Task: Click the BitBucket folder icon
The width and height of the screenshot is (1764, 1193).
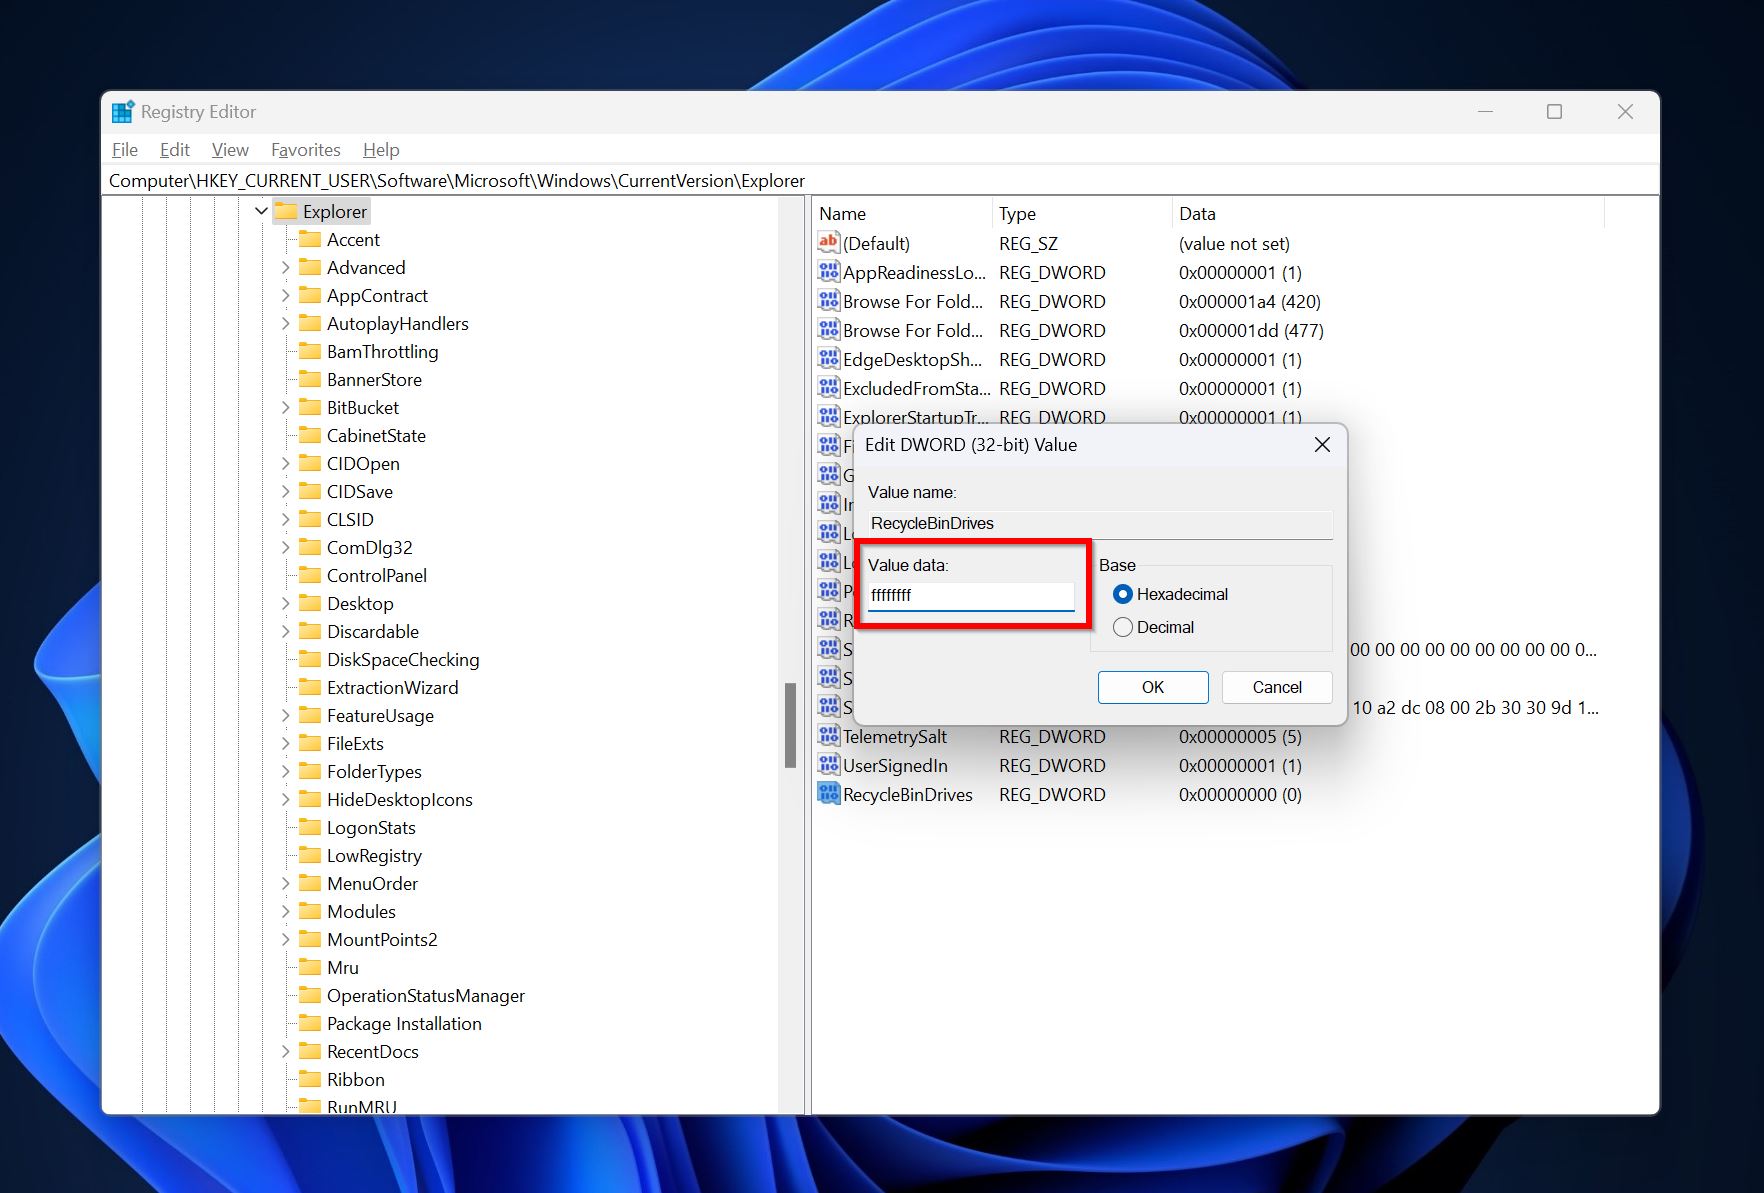Action: [x=310, y=407]
